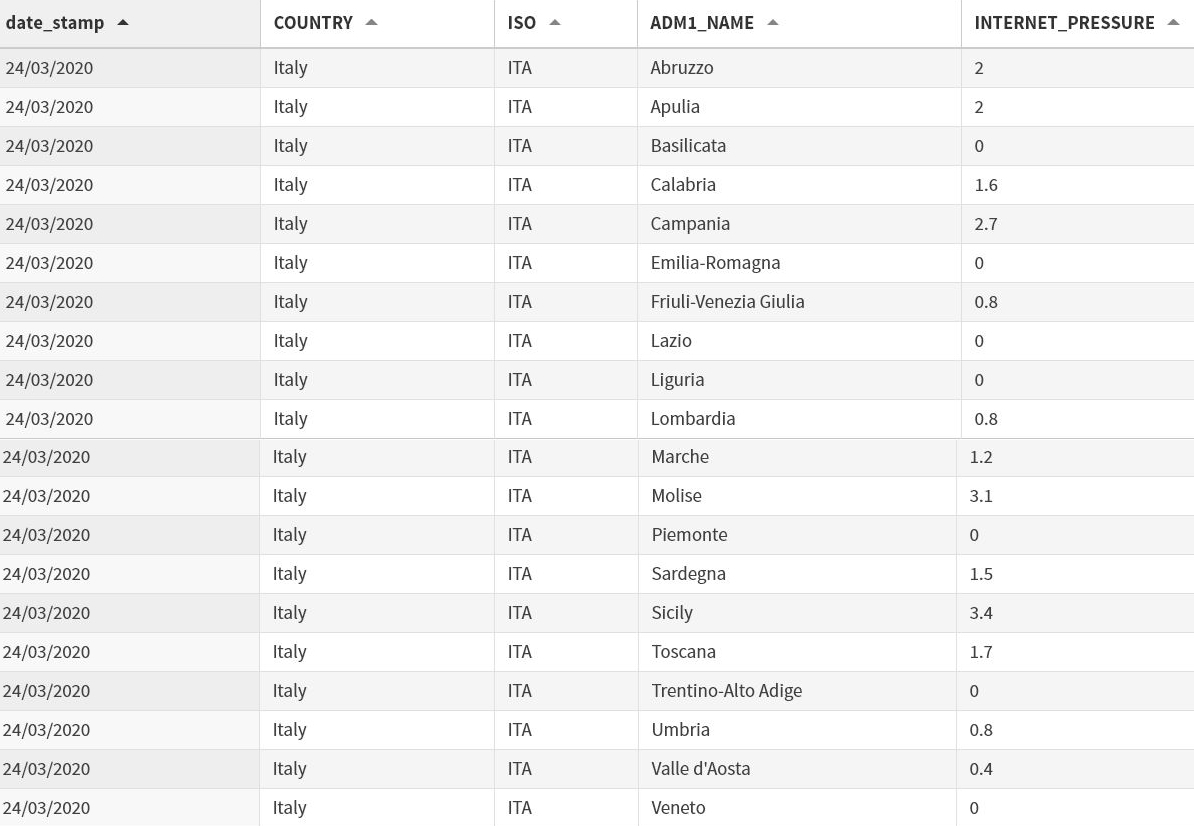Click the ADM1_NAME sort triangle

pos(772,23)
